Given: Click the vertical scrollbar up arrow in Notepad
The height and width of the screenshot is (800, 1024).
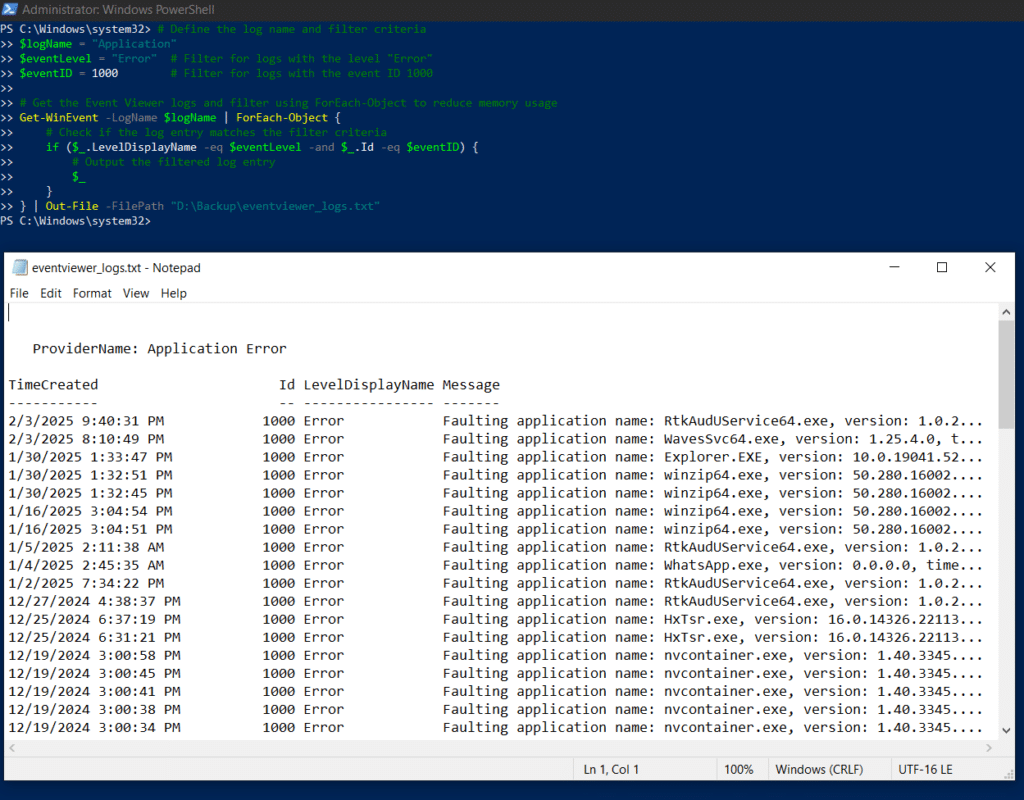Looking at the screenshot, I should pyautogui.click(x=1006, y=312).
